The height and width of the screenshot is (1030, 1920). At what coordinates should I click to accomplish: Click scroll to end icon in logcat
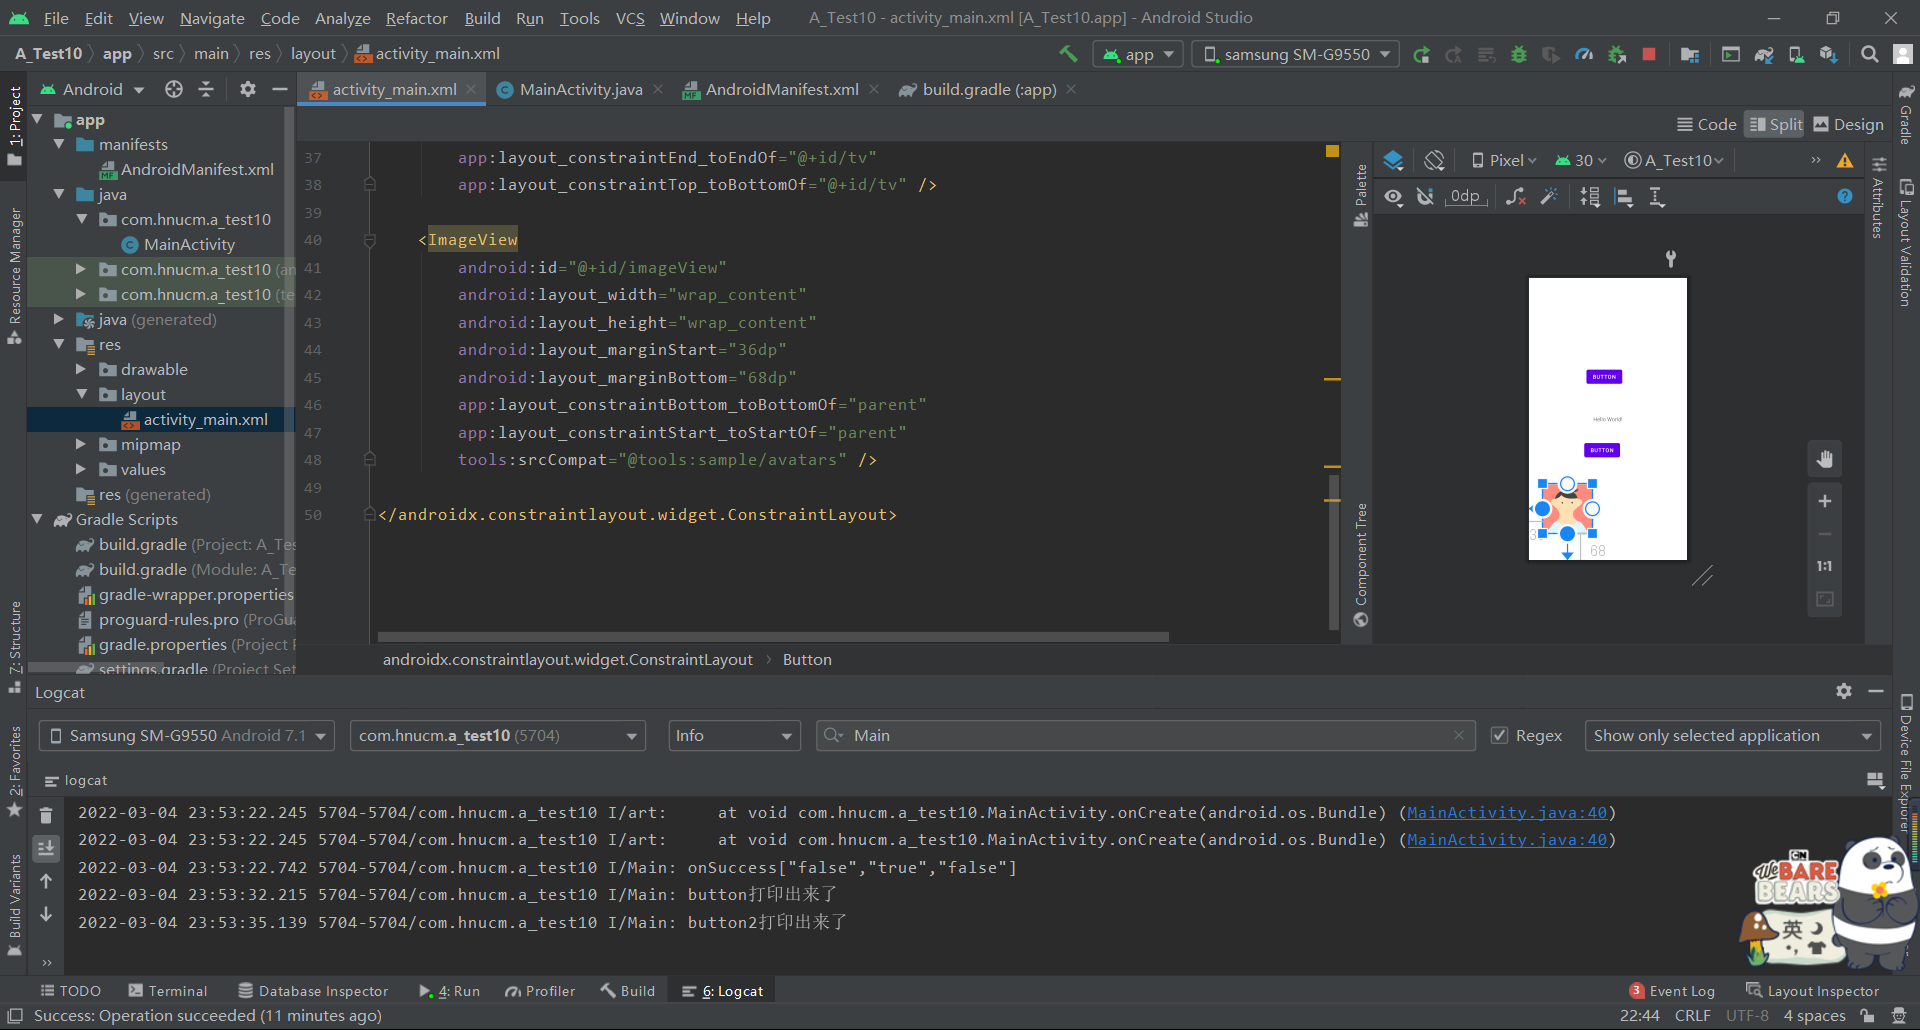[x=46, y=848]
